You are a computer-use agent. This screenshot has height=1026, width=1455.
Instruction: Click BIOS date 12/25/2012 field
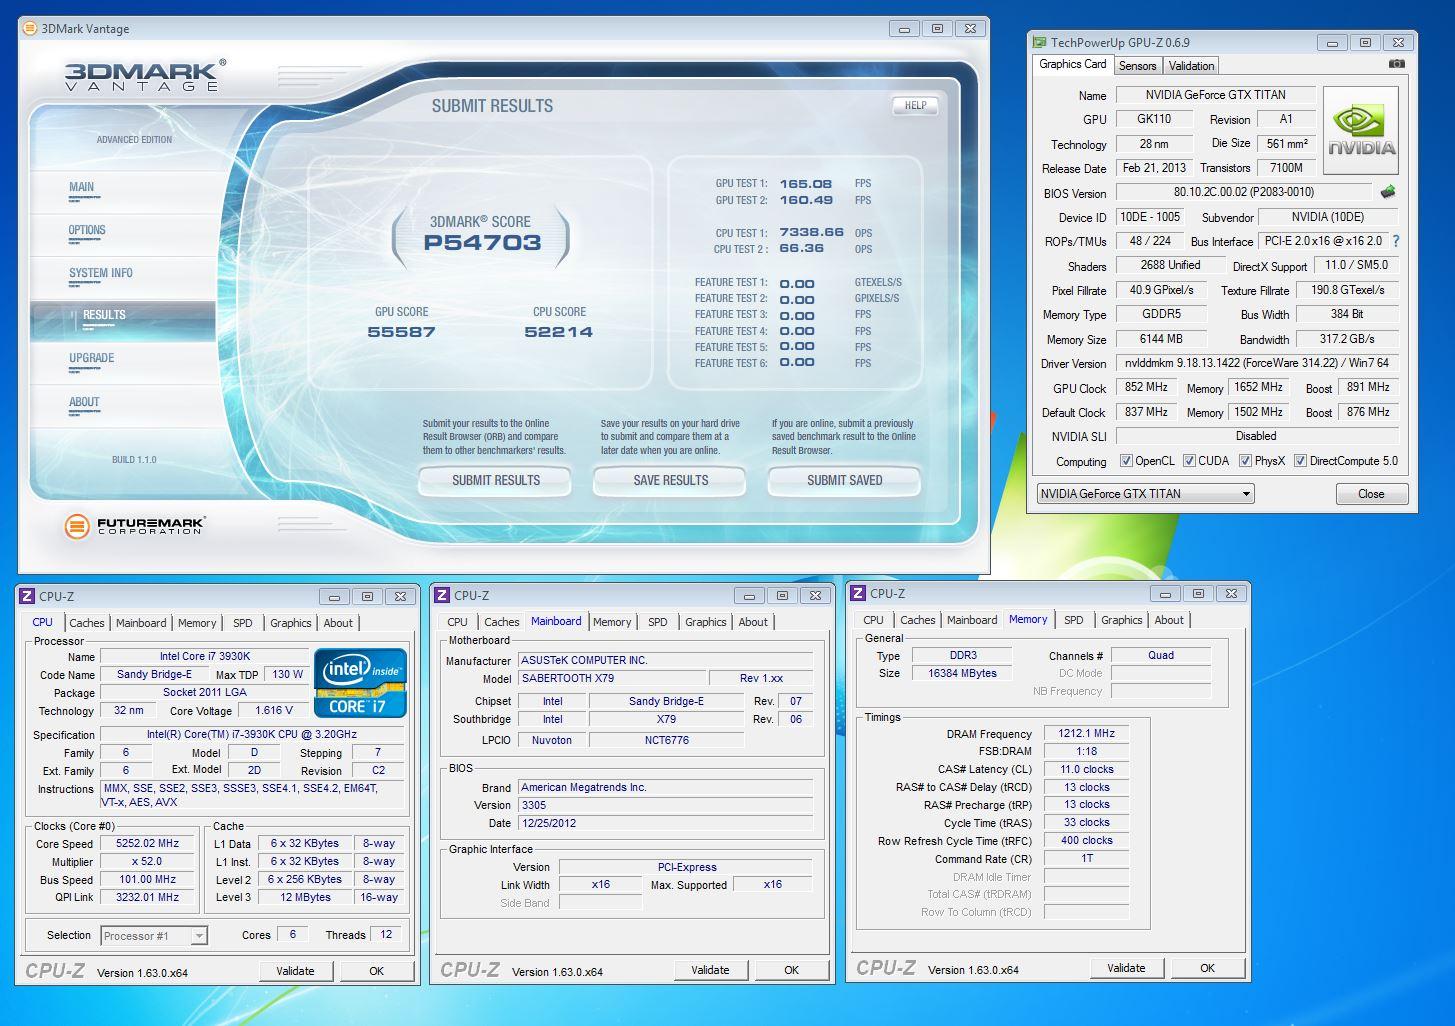coord(665,824)
